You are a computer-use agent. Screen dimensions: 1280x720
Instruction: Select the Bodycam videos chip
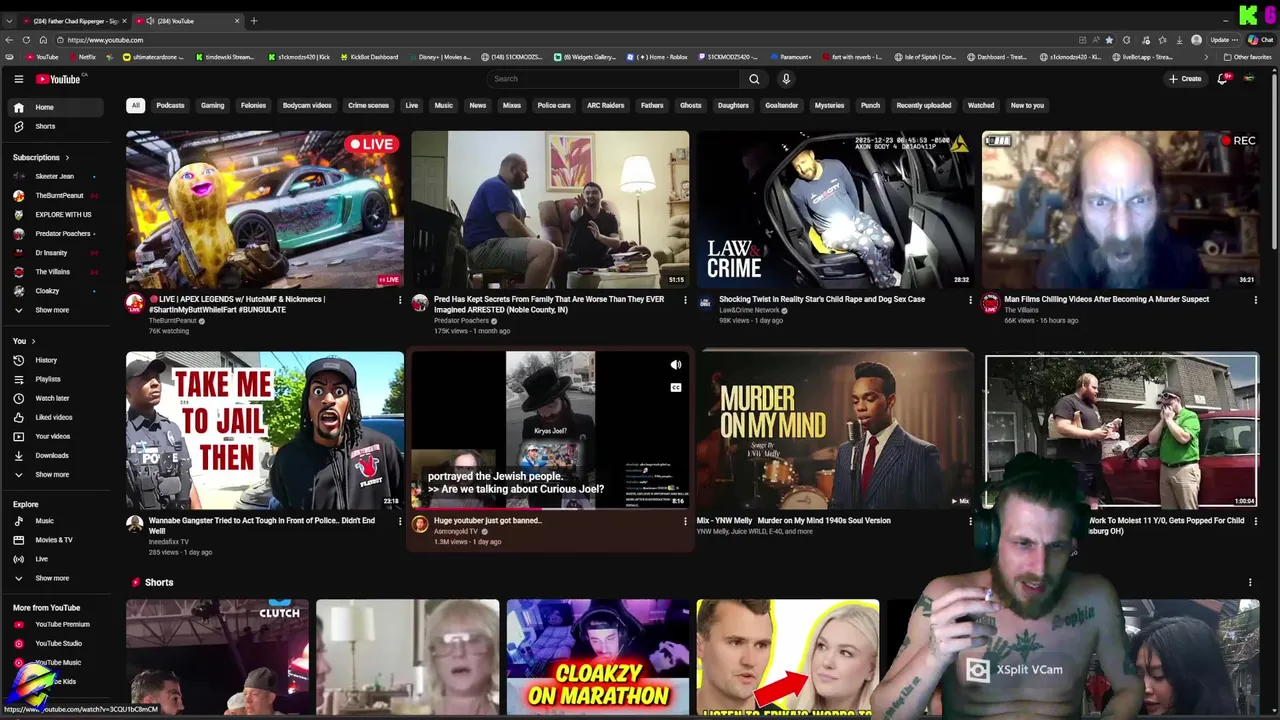(x=307, y=105)
